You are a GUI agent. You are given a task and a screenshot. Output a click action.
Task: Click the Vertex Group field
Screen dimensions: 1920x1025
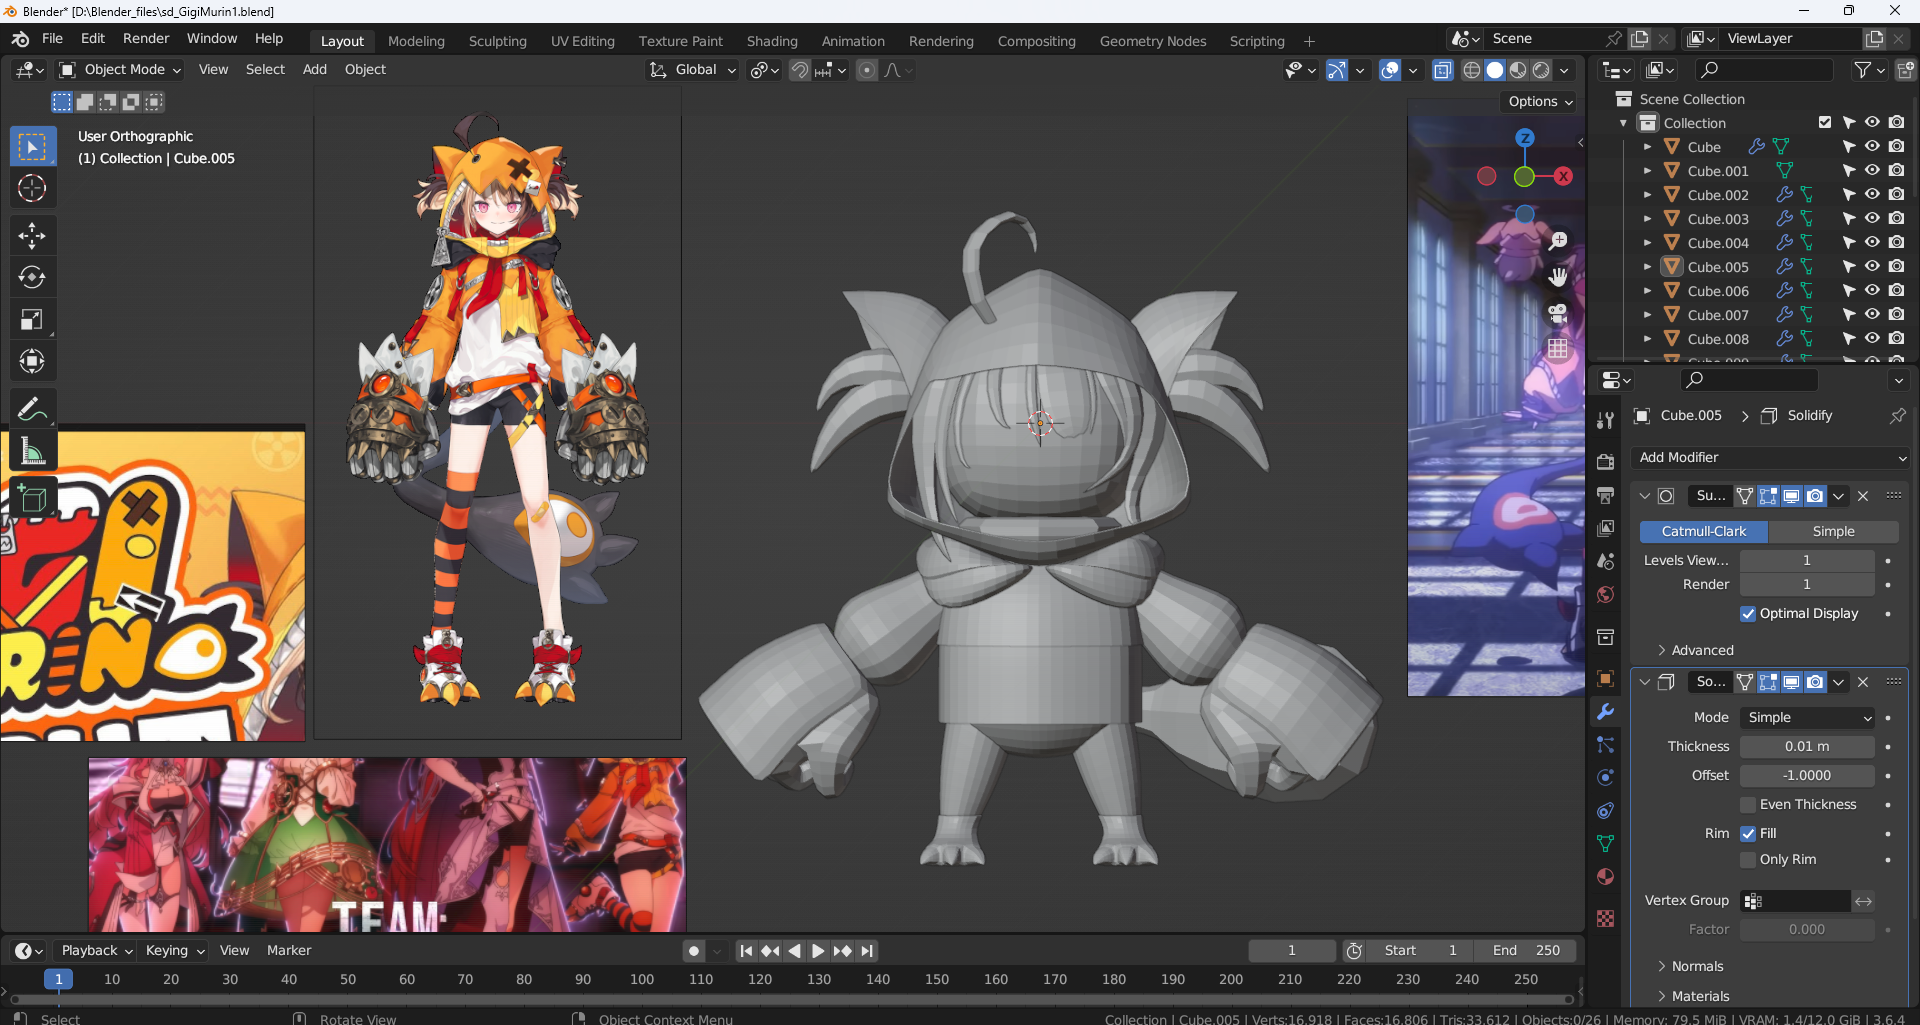click(x=1796, y=902)
